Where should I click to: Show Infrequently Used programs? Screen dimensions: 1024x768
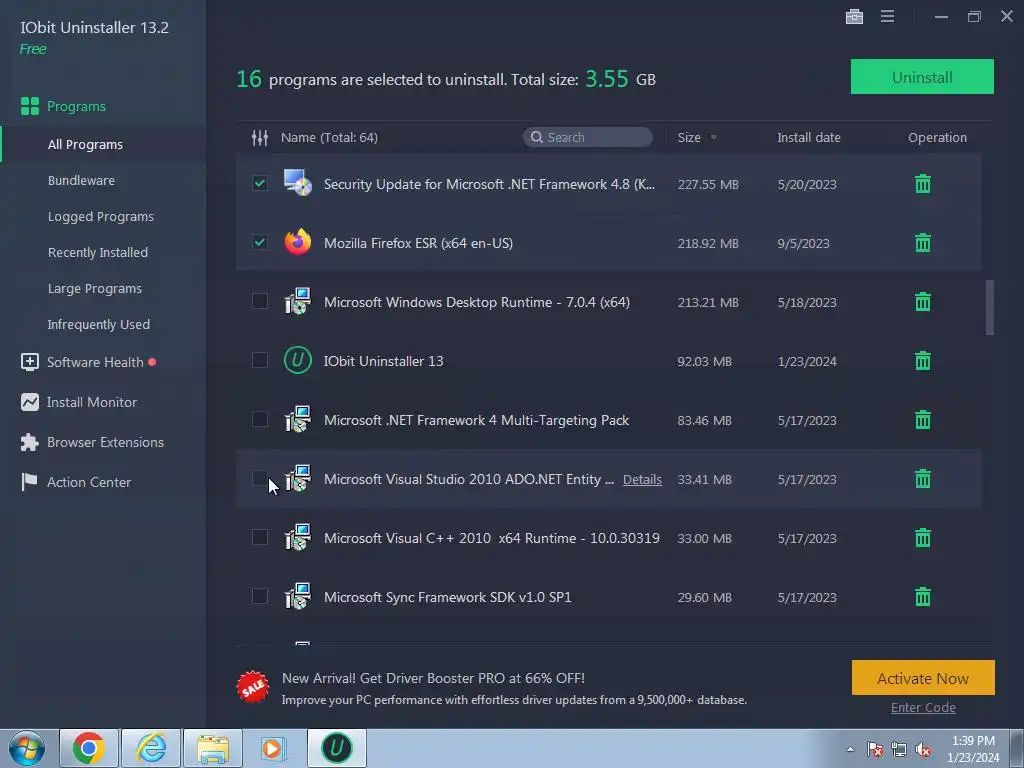click(98, 324)
